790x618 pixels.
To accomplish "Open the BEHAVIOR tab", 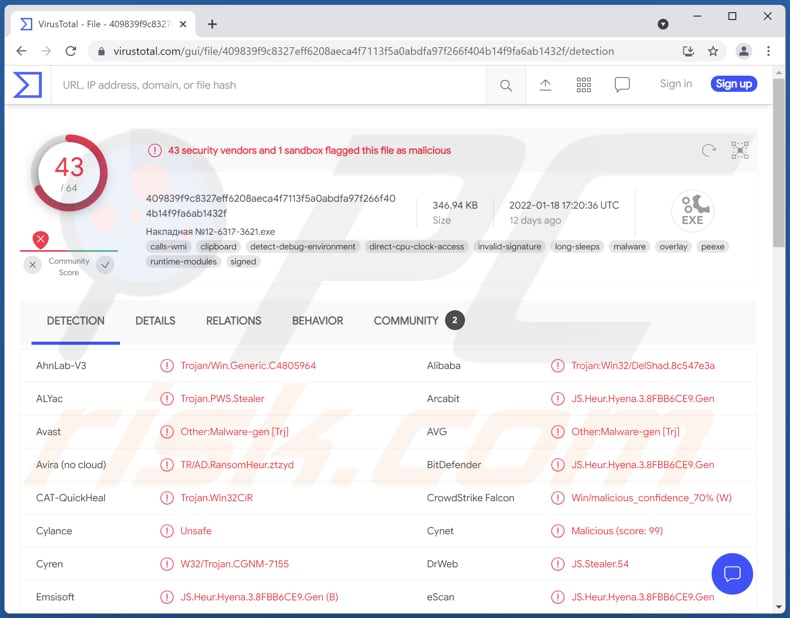I will tap(317, 321).
